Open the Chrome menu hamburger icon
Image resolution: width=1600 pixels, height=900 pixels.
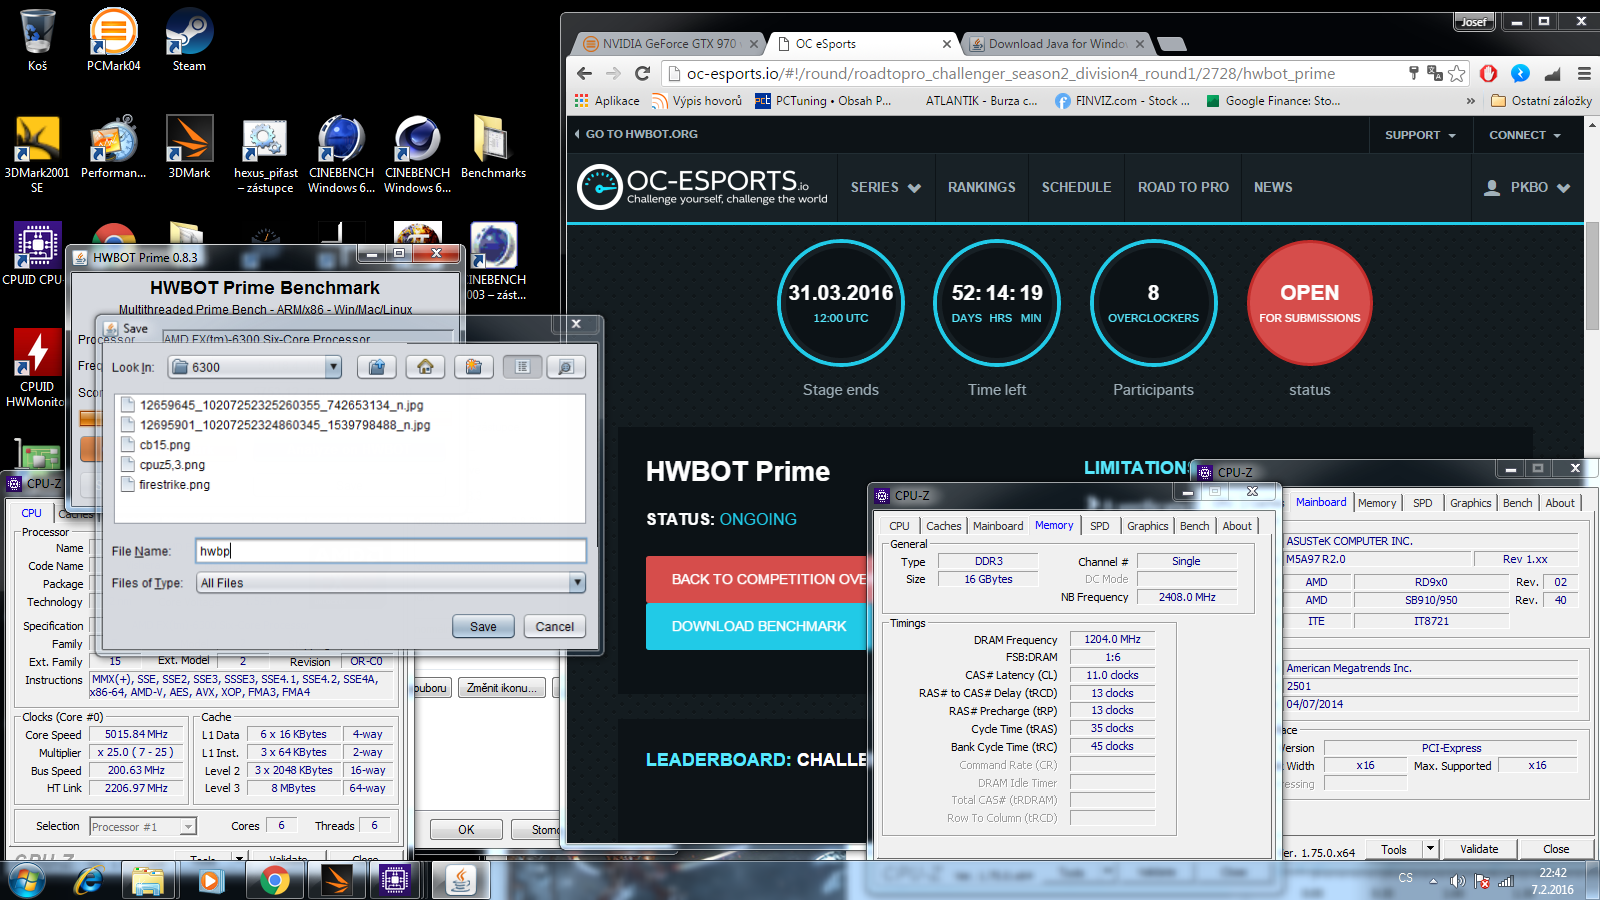click(1584, 73)
